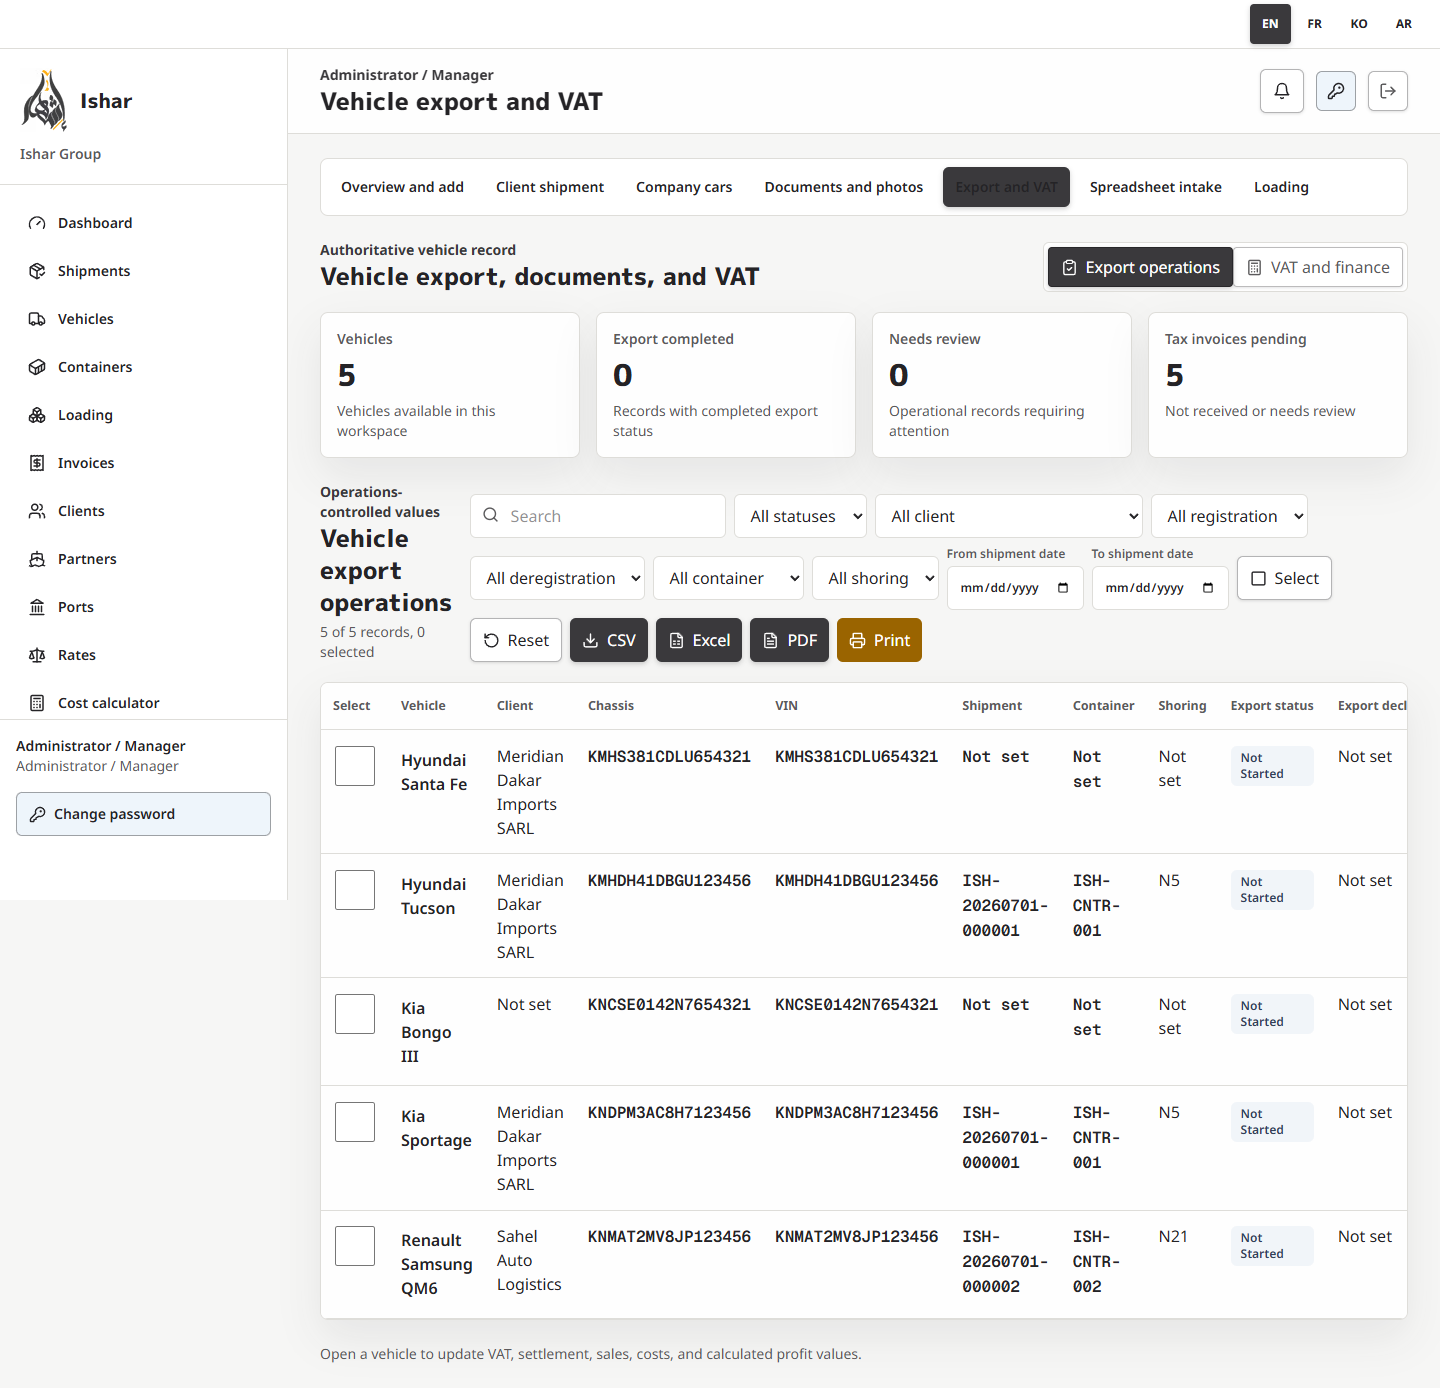This screenshot has width=1440, height=1388.
Task: Check the Renault Samsung QM6 row checkbox
Action: (355, 1246)
